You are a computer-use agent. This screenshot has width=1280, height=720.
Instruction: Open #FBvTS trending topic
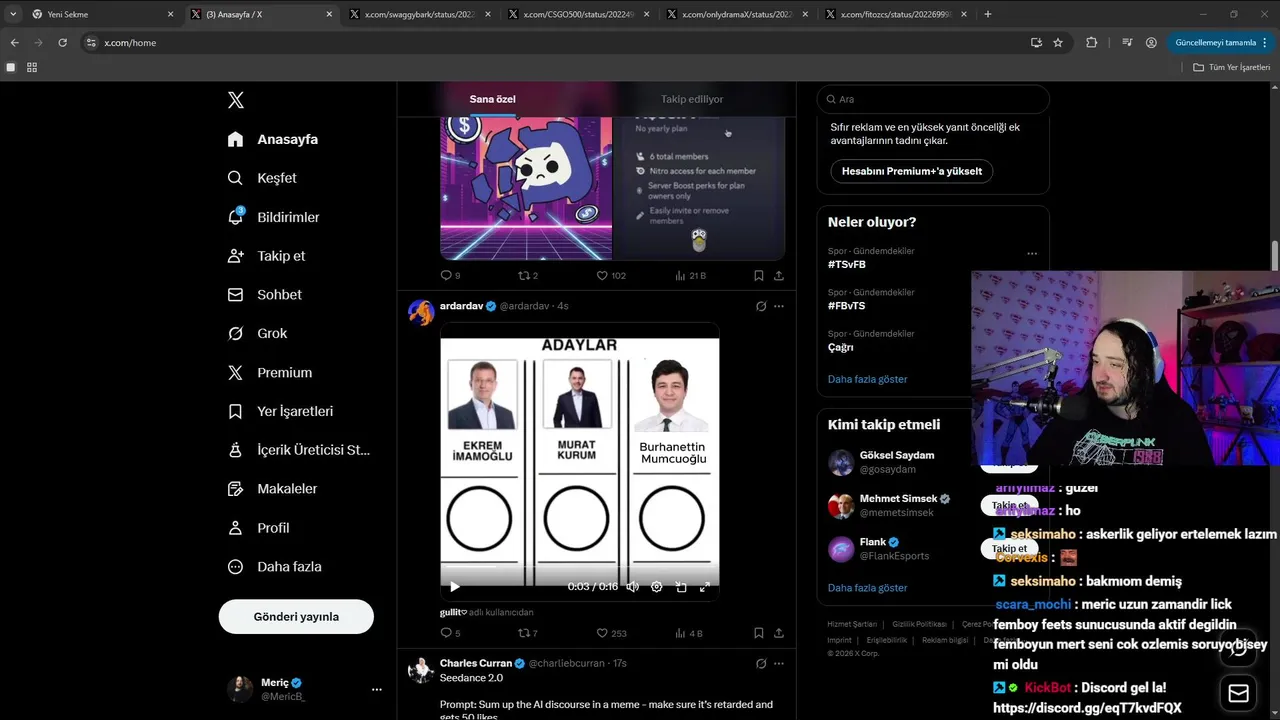[x=847, y=306]
